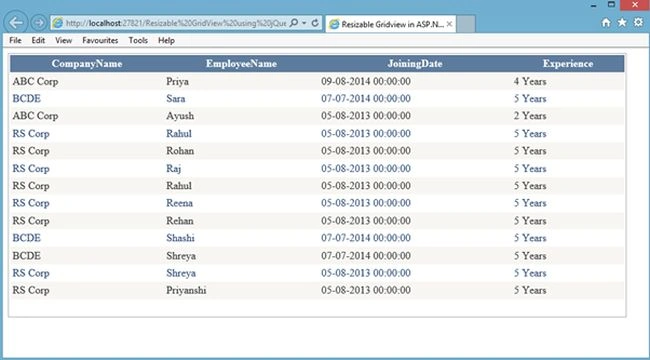
Task: Click RS Corp in Raj's row
Action: 31,168
